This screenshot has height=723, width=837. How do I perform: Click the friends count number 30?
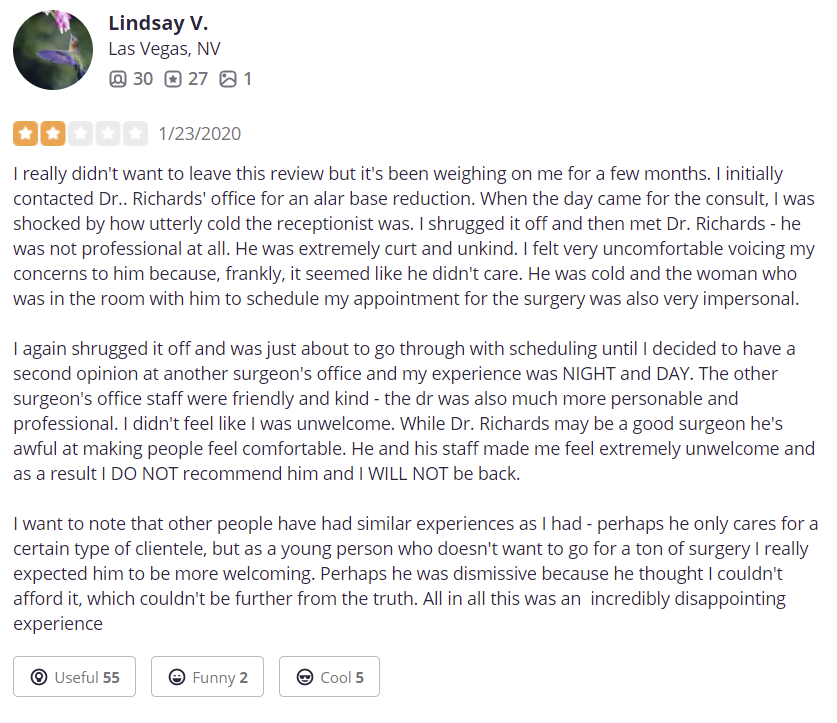[143, 79]
